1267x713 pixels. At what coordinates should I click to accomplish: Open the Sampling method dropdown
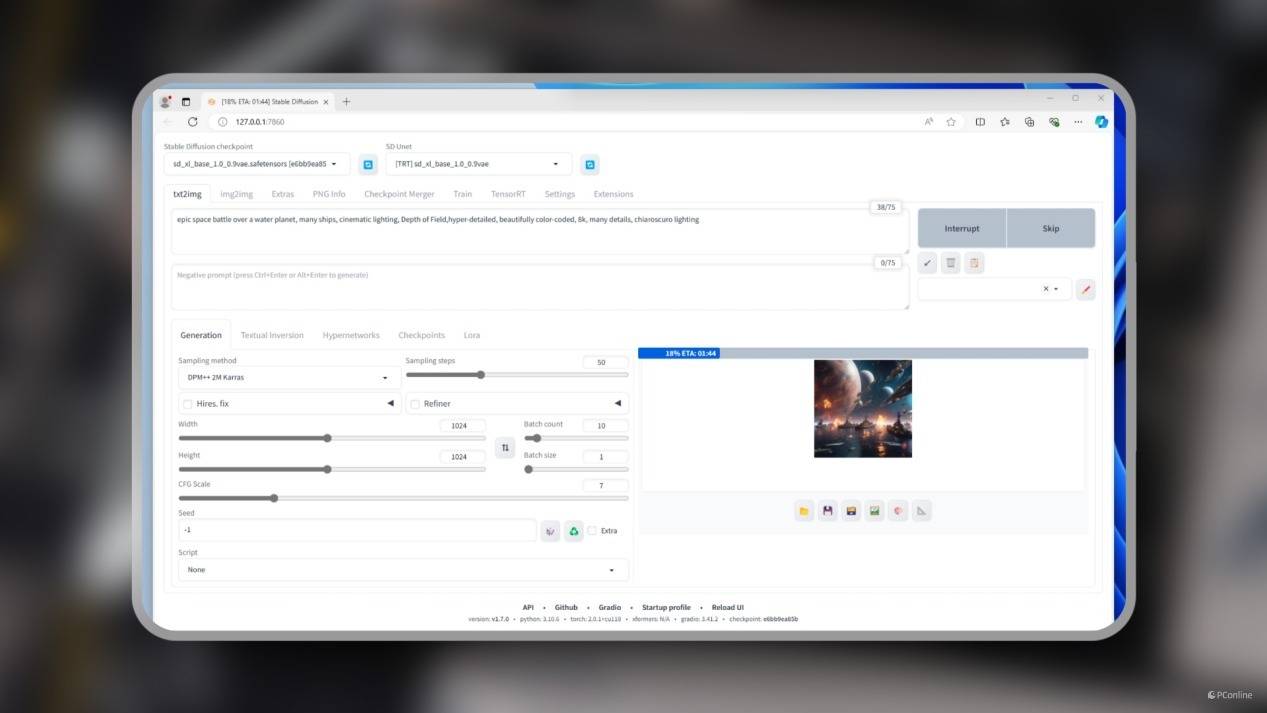[x=289, y=378]
